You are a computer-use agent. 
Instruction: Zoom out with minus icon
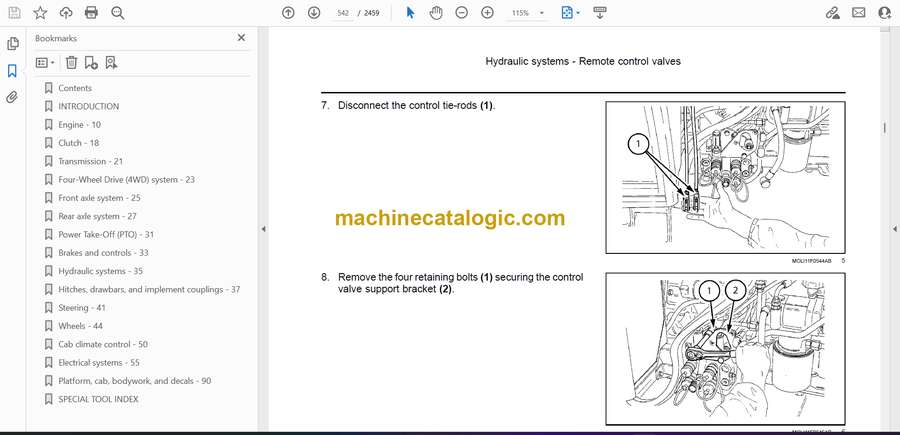(461, 13)
